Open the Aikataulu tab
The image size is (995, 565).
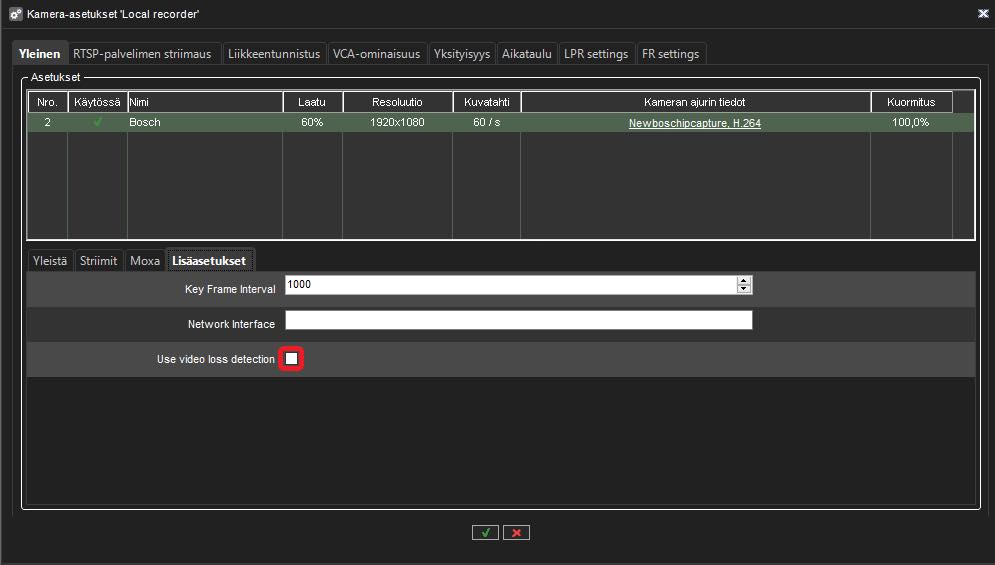click(x=527, y=54)
